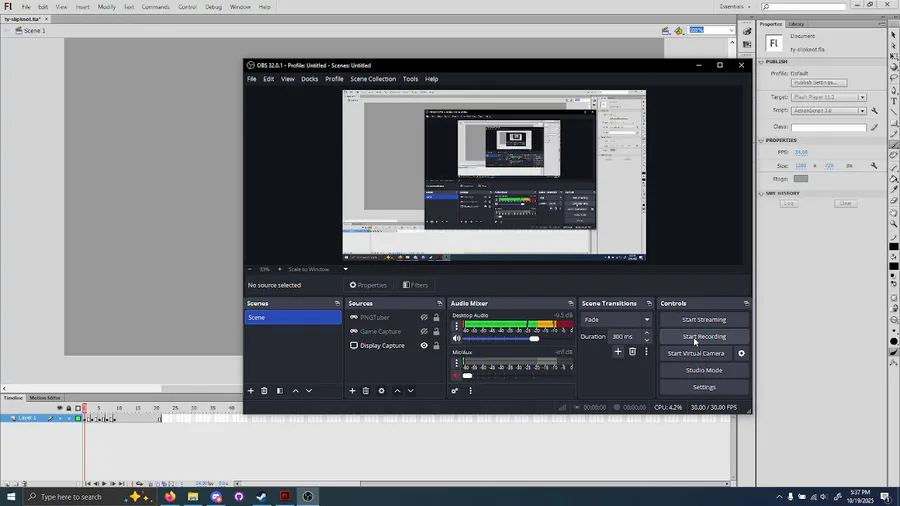Edit class definition pencil icon

(874, 127)
